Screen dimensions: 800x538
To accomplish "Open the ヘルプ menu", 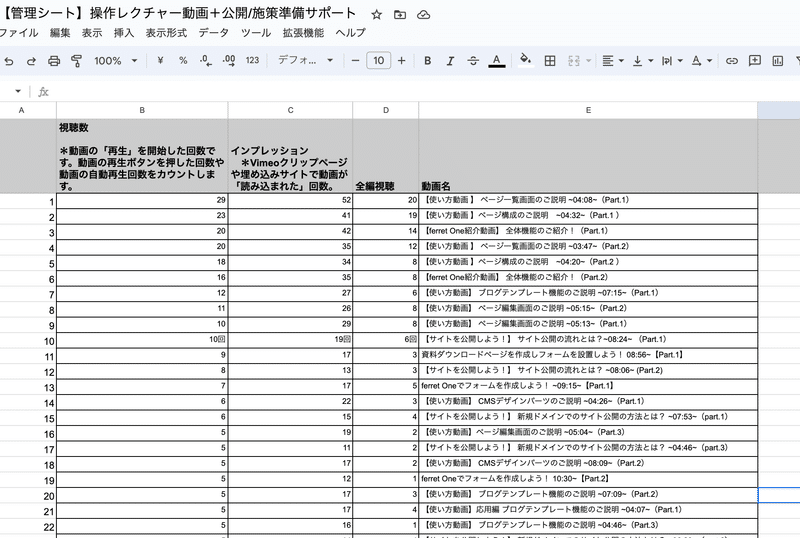I will coord(351,33).
